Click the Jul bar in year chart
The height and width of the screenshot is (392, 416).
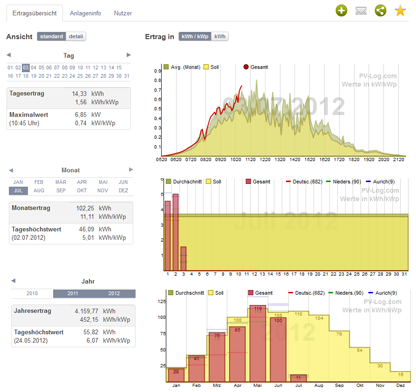pos(298,378)
